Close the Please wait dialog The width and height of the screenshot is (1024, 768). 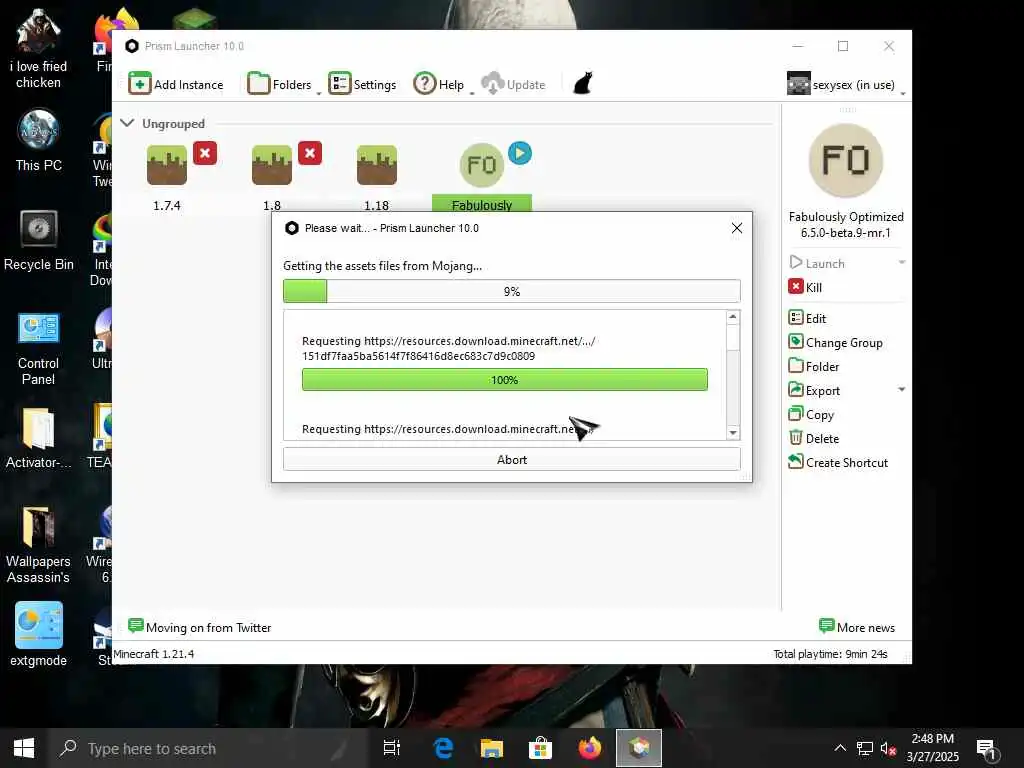(737, 228)
